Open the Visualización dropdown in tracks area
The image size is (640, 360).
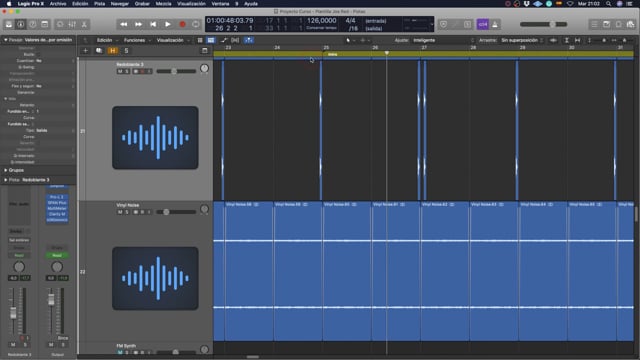pos(173,40)
